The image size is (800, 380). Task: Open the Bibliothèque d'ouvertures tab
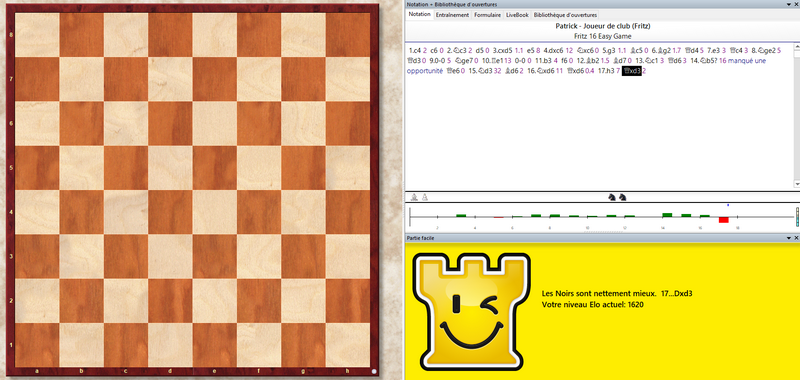[565, 15]
